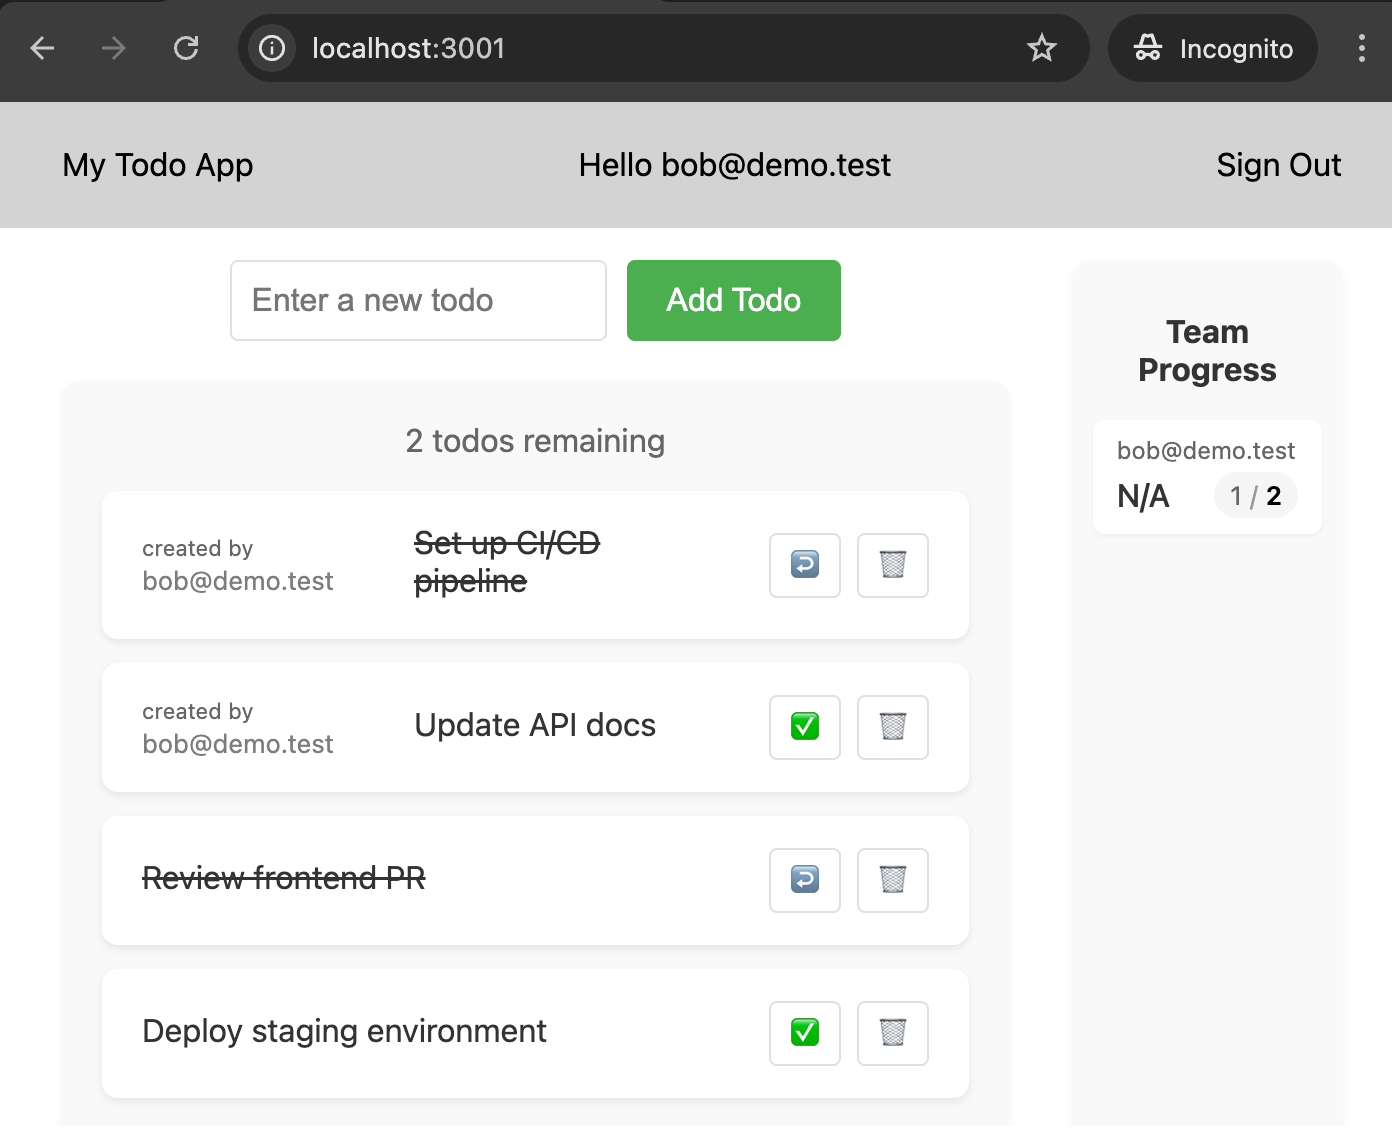Click the browser reload icon
The height and width of the screenshot is (1130, 1392).
coord(186,48)
